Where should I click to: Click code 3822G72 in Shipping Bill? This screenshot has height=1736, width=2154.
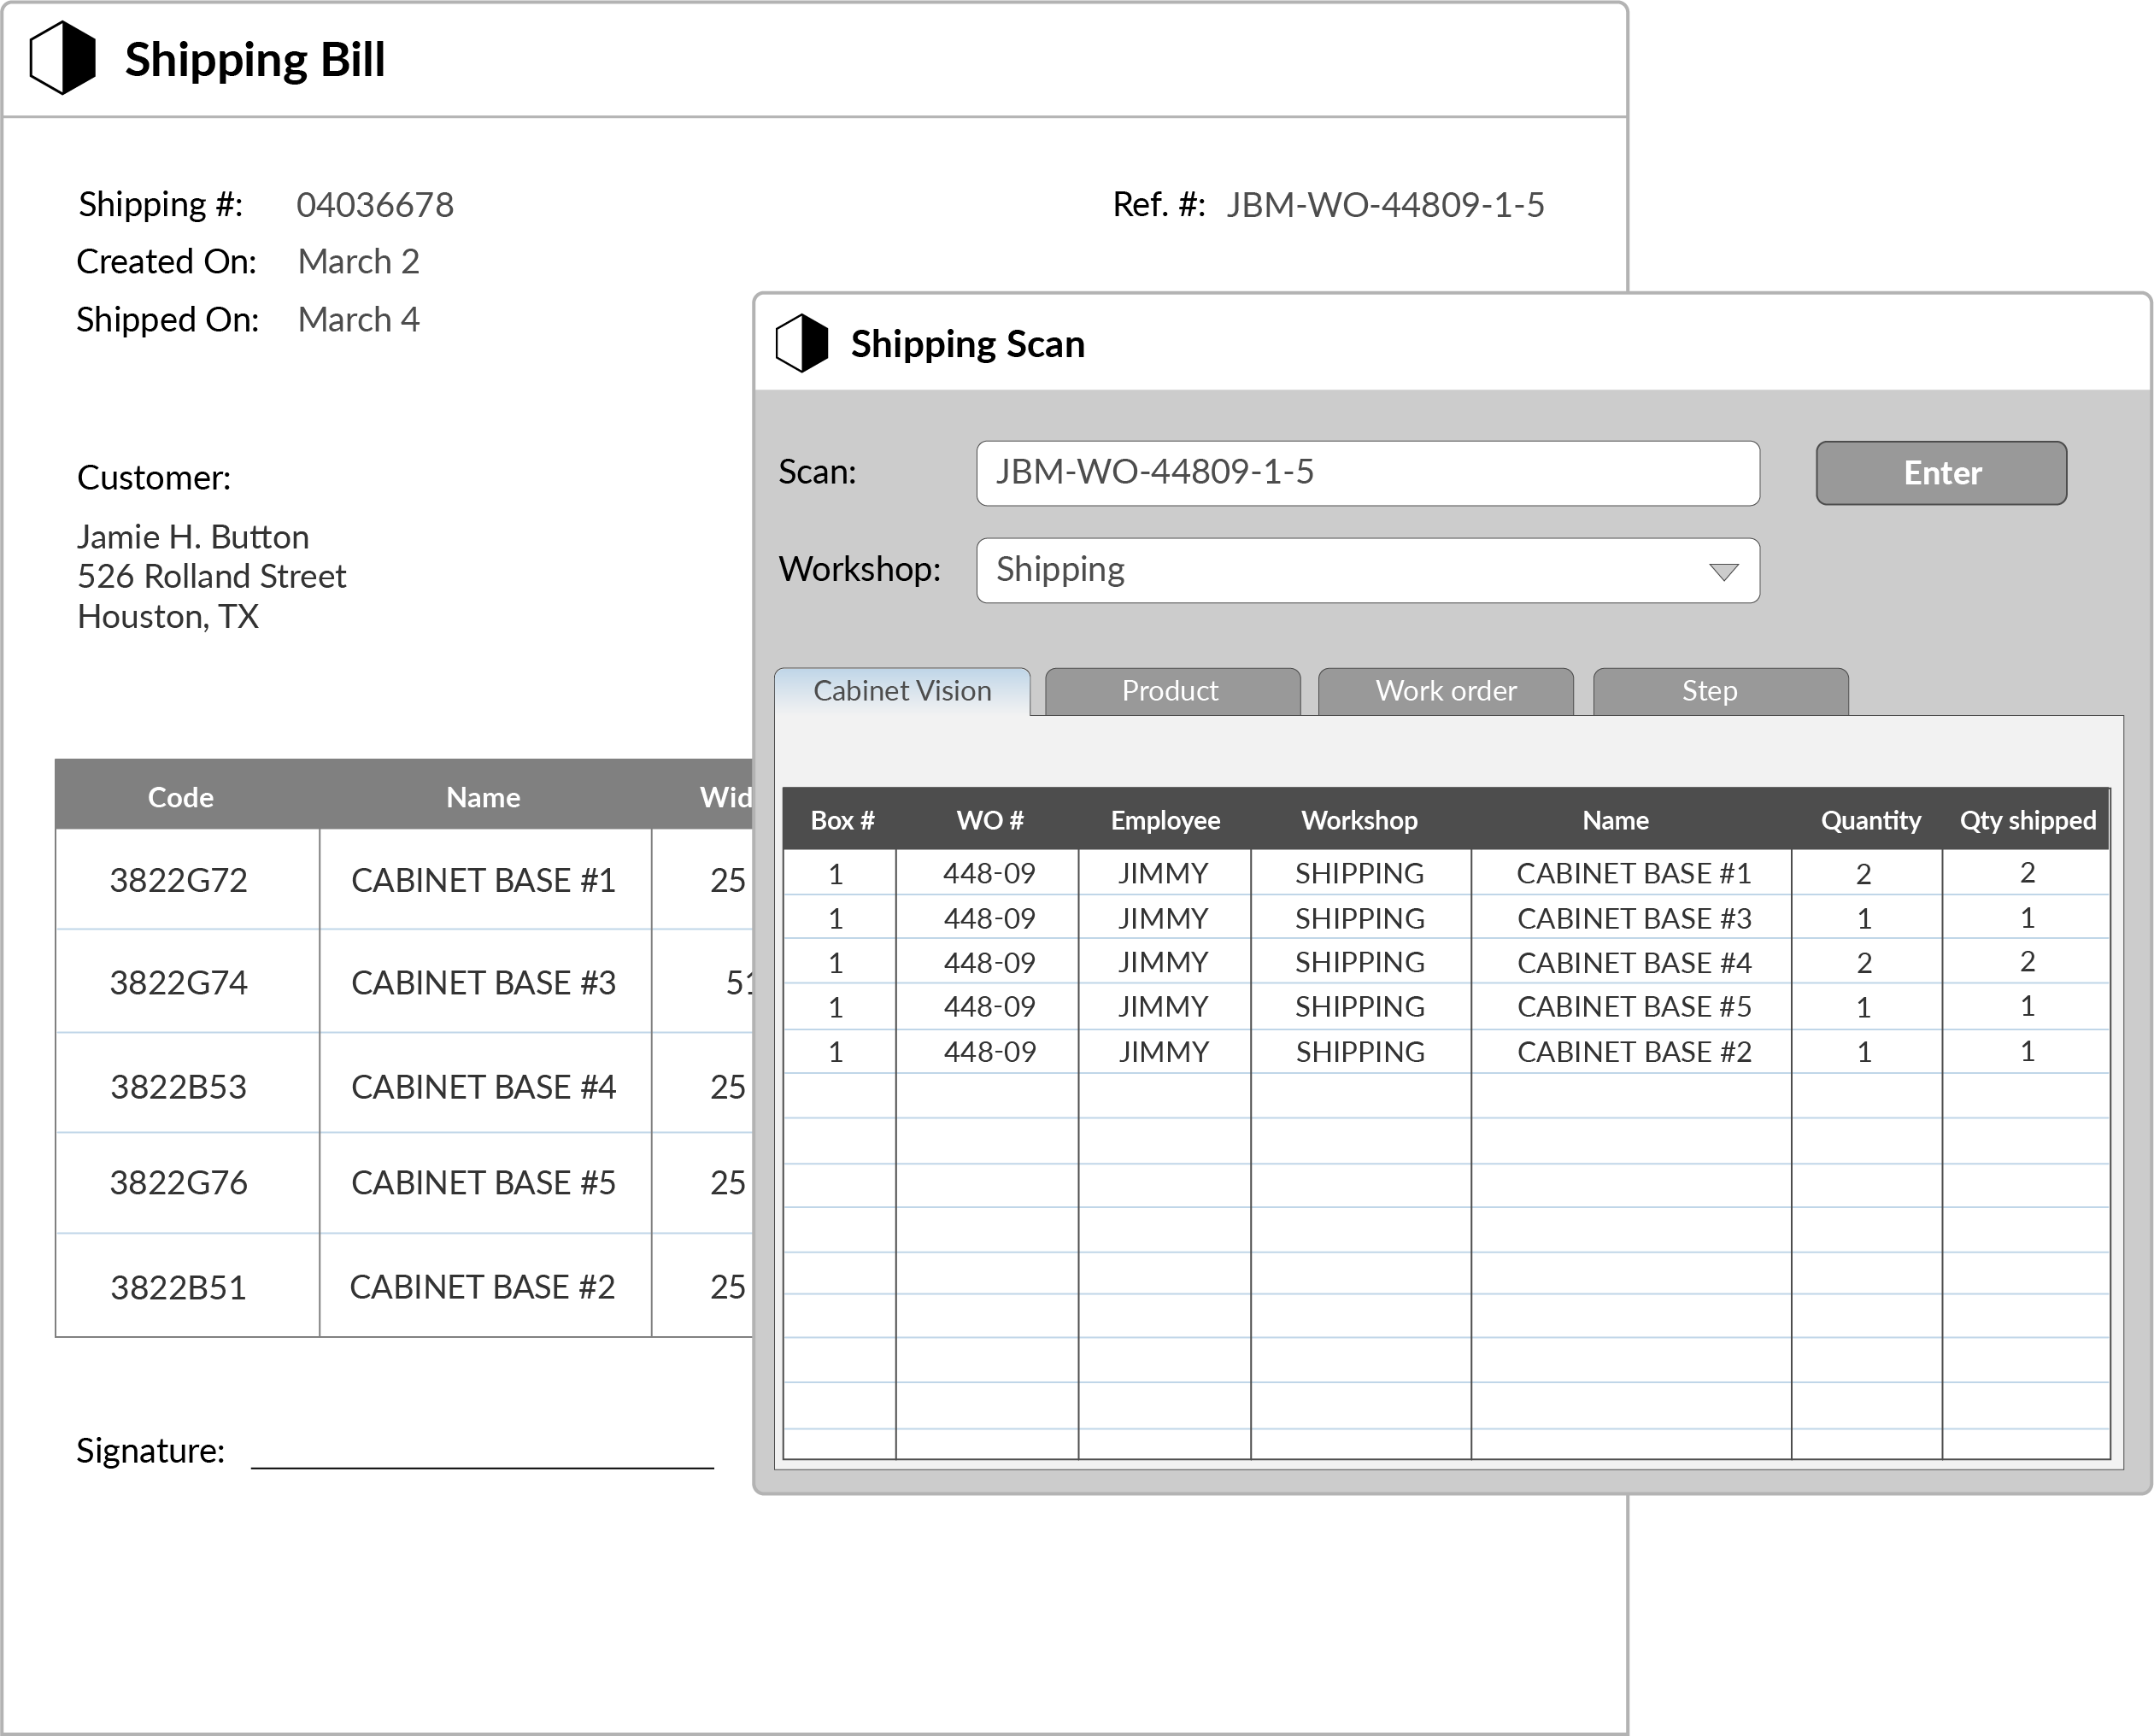tap(178, 880)
